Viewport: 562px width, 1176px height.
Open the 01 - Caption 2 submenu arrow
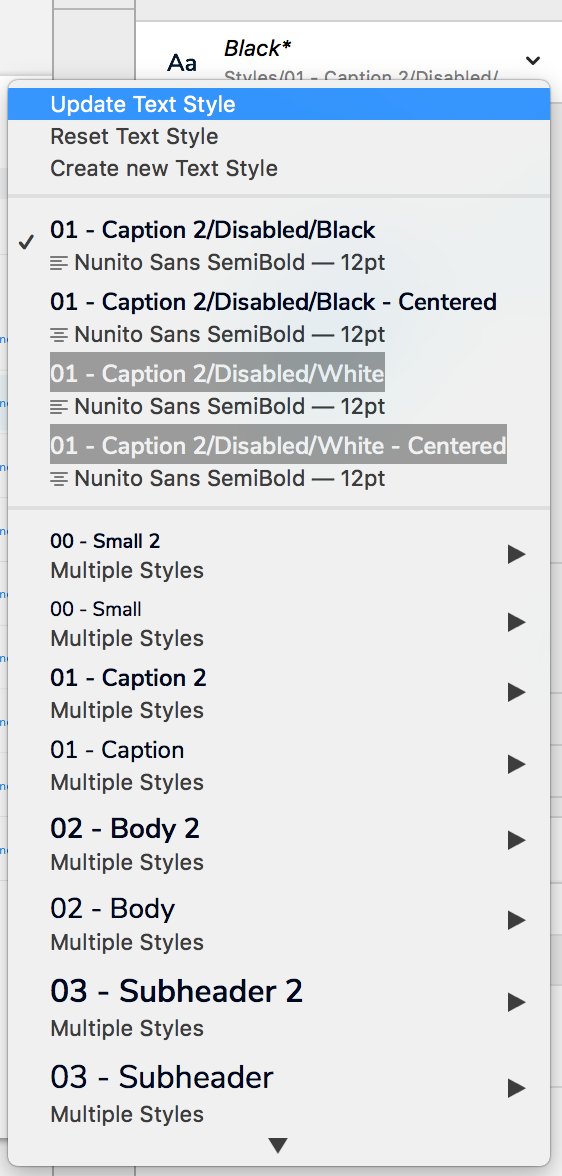point(516,692)
